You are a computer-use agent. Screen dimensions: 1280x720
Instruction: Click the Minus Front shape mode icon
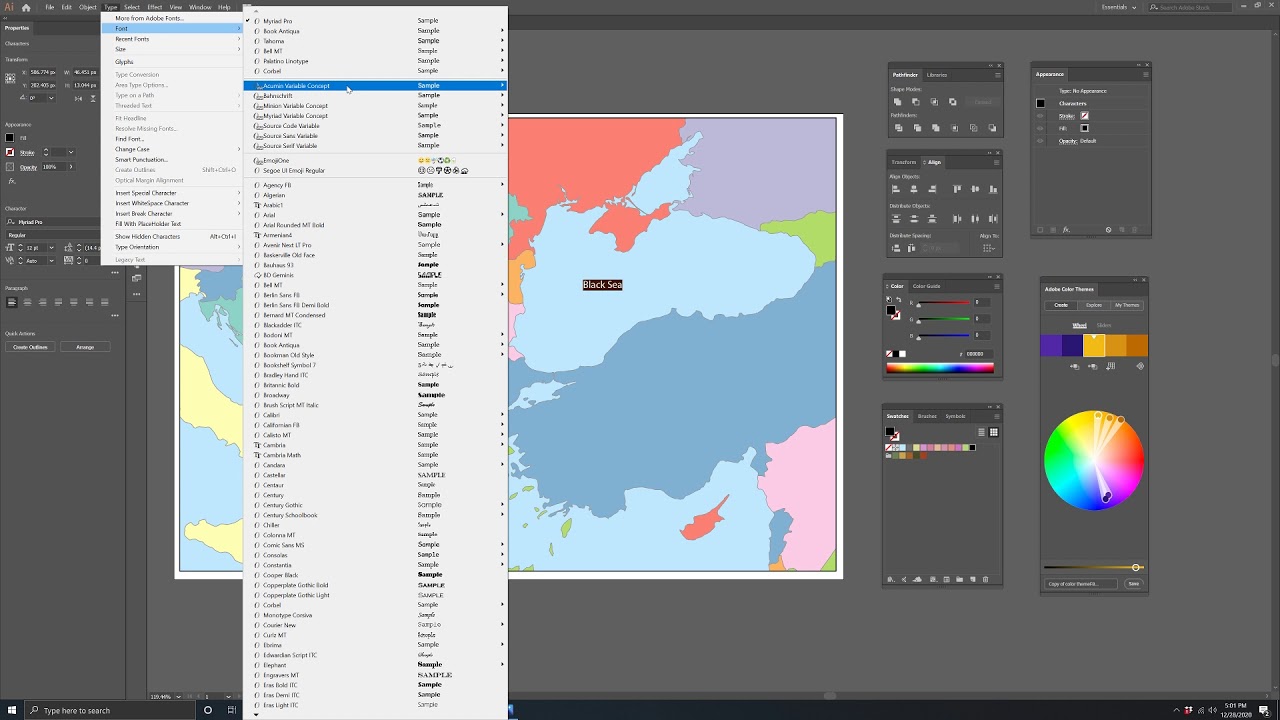click(916, 102)
